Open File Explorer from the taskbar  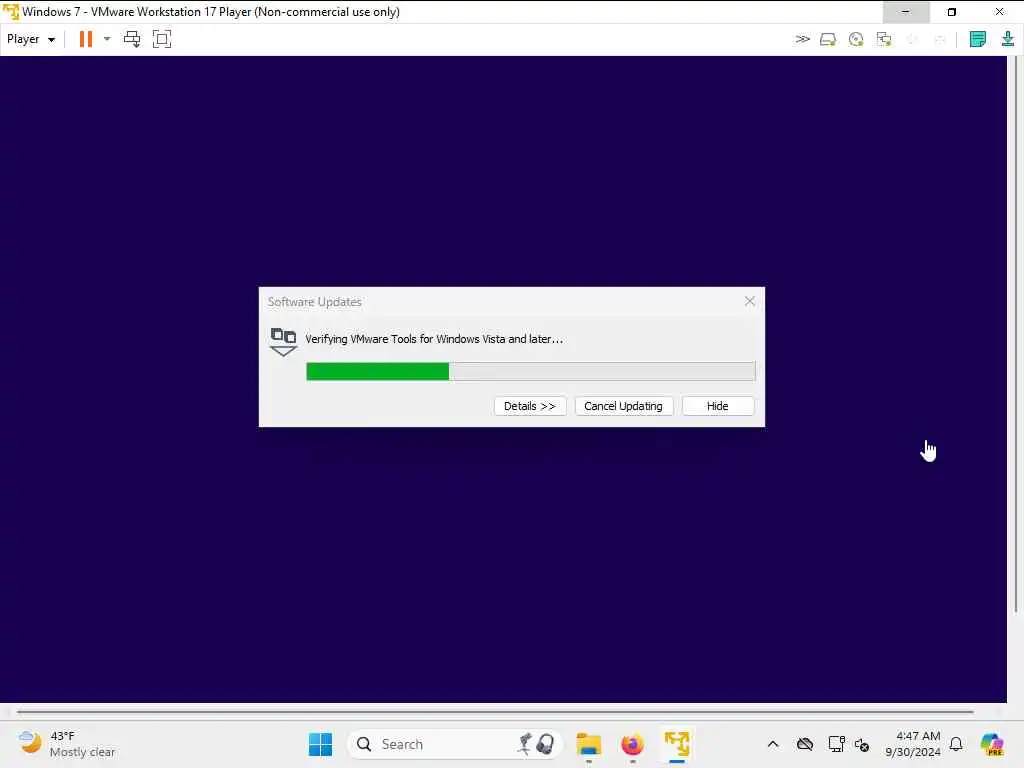(x=588, y=744)
